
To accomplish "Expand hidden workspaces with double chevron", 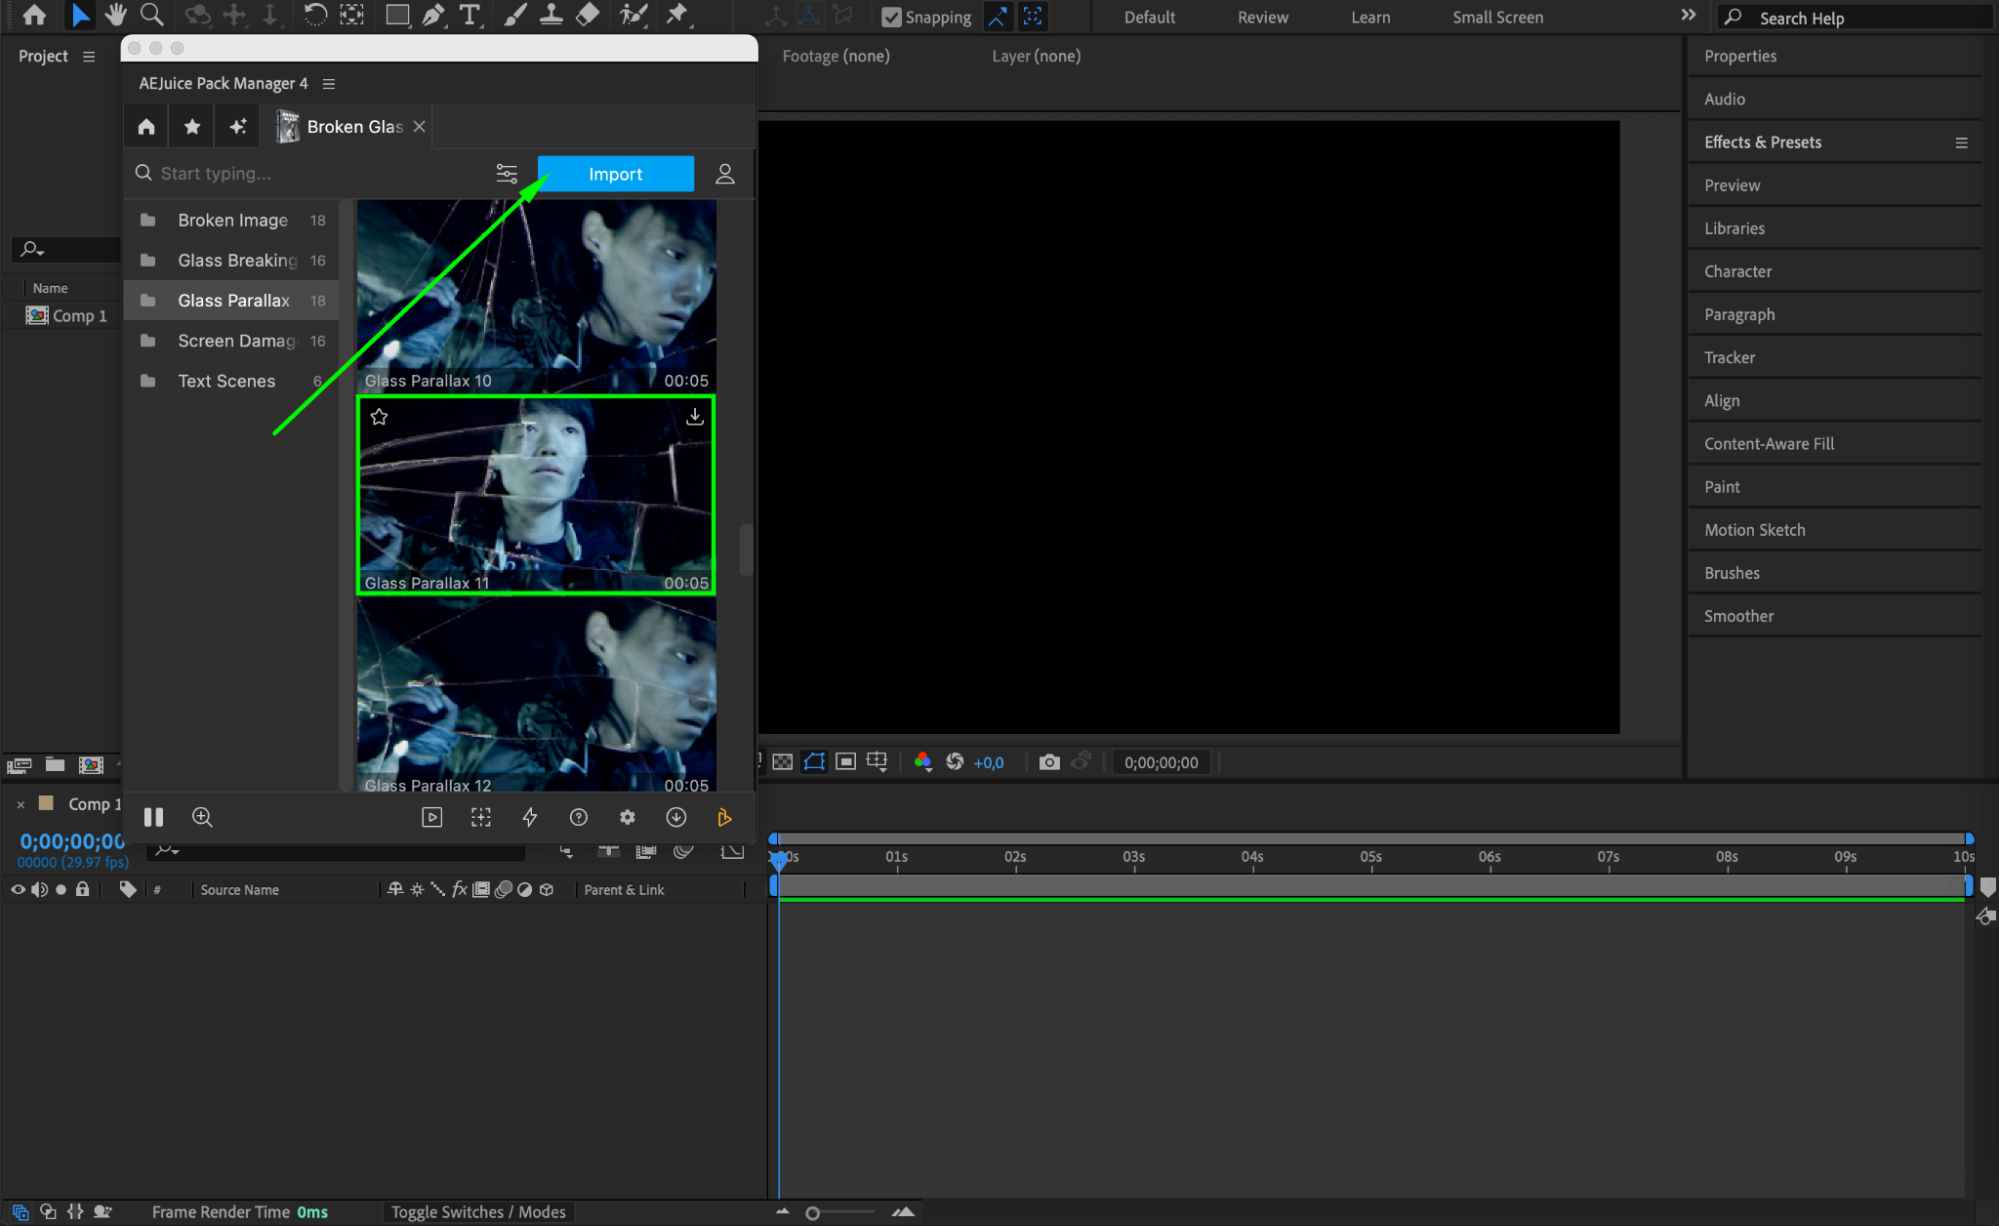I will pyautogui.click(x=1688, y=16).
